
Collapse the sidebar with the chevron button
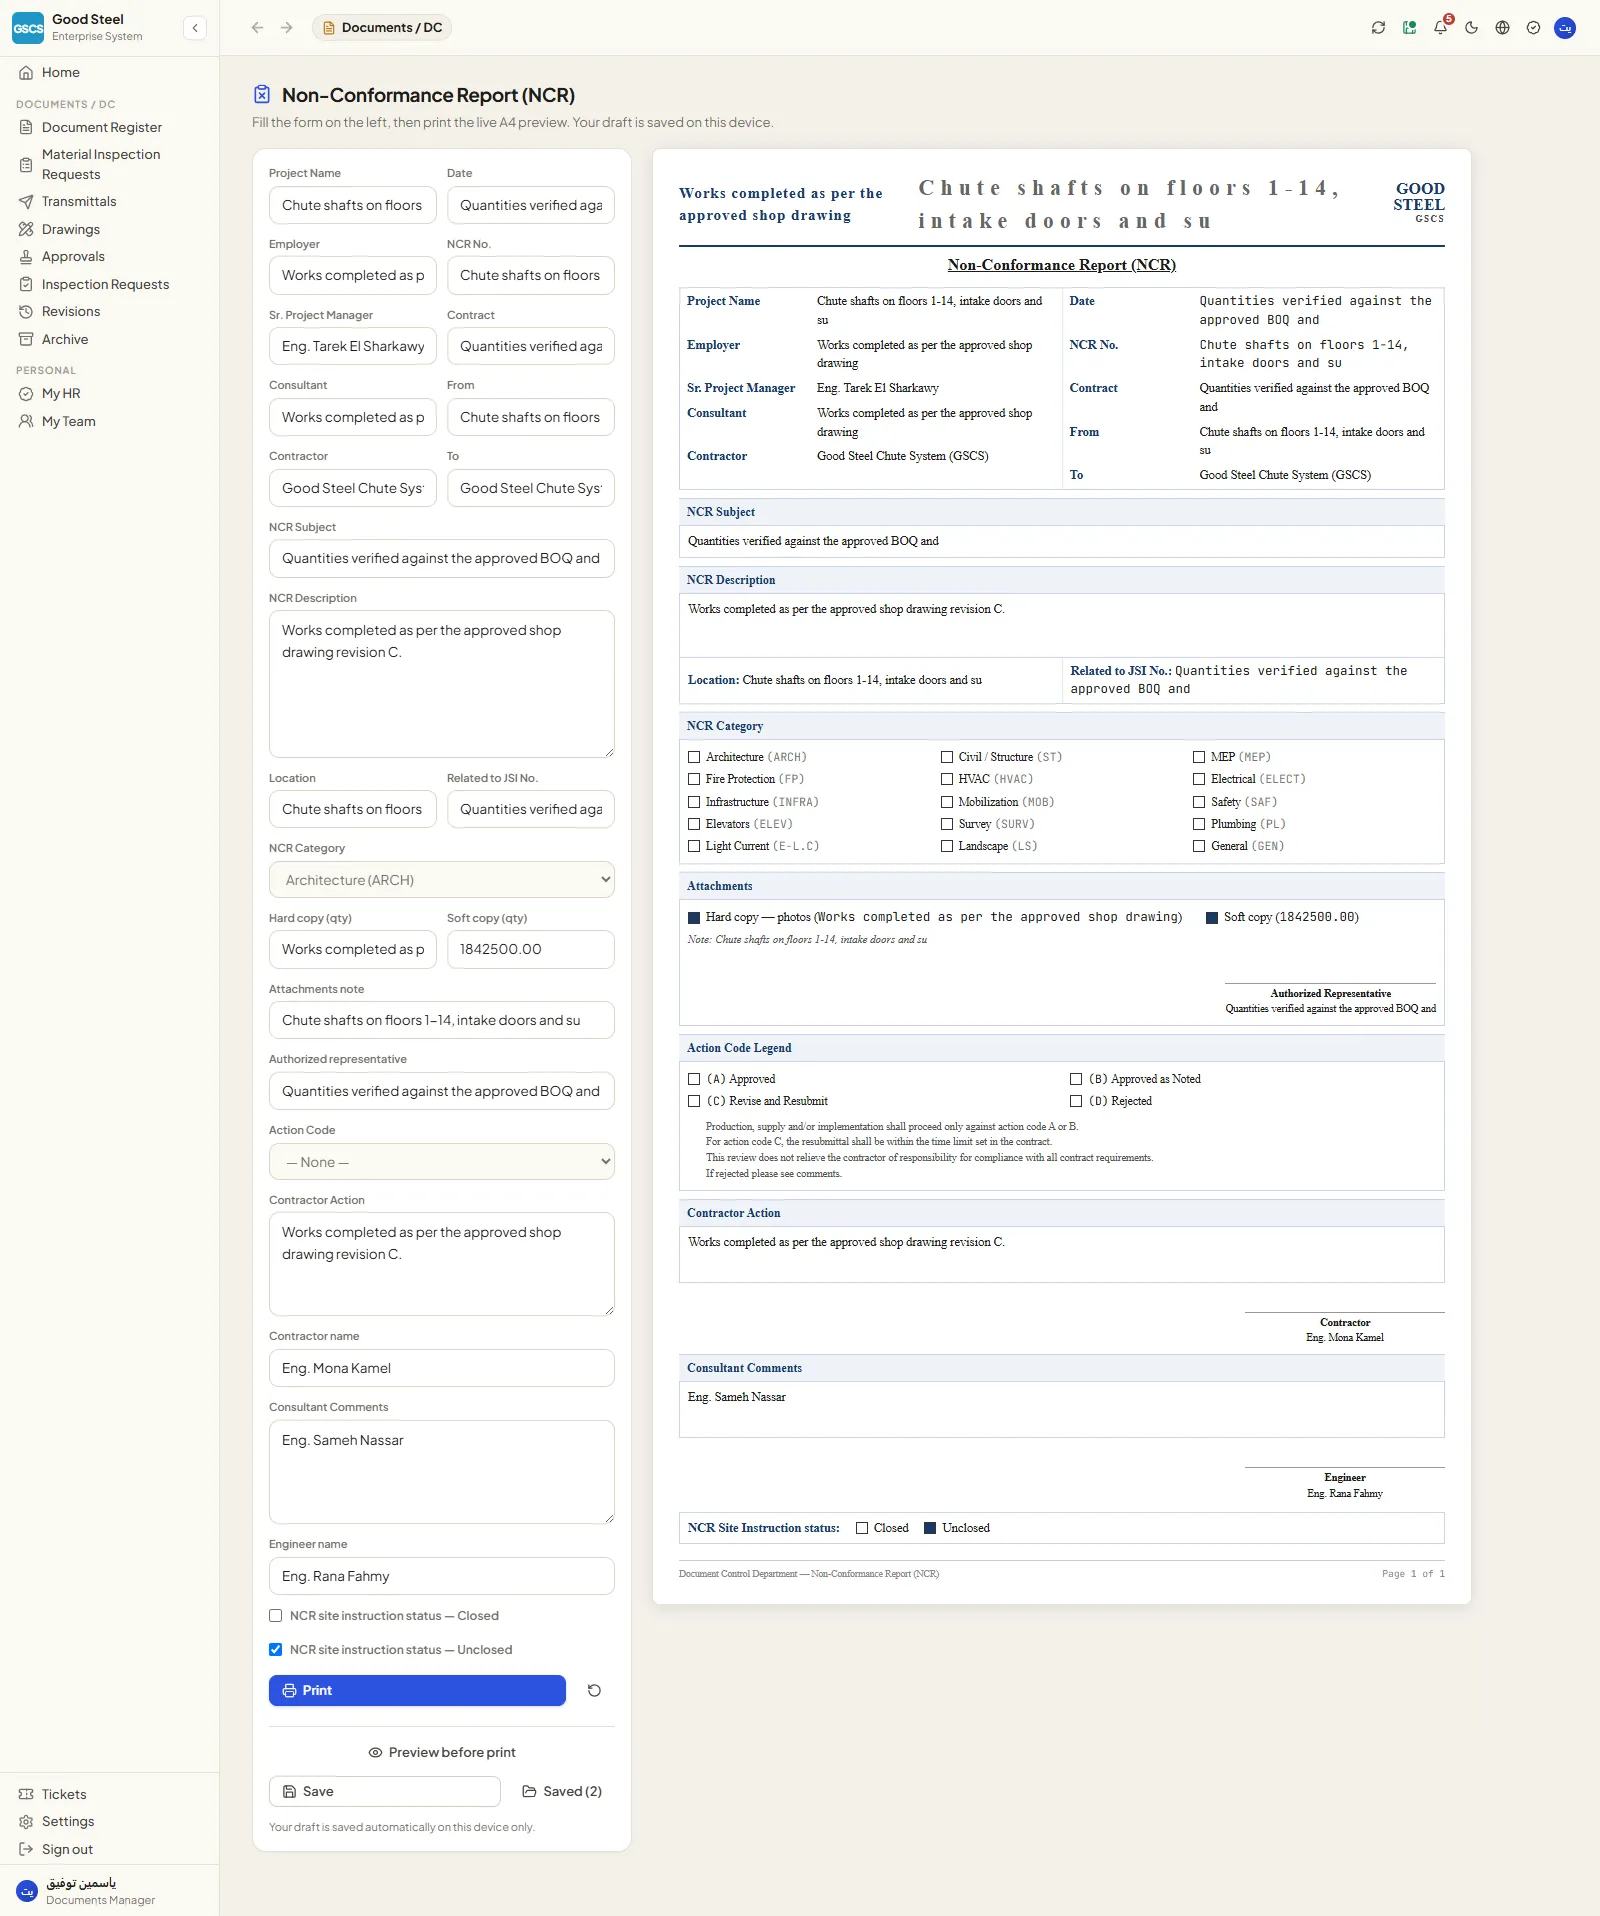(x=195, y=28)
